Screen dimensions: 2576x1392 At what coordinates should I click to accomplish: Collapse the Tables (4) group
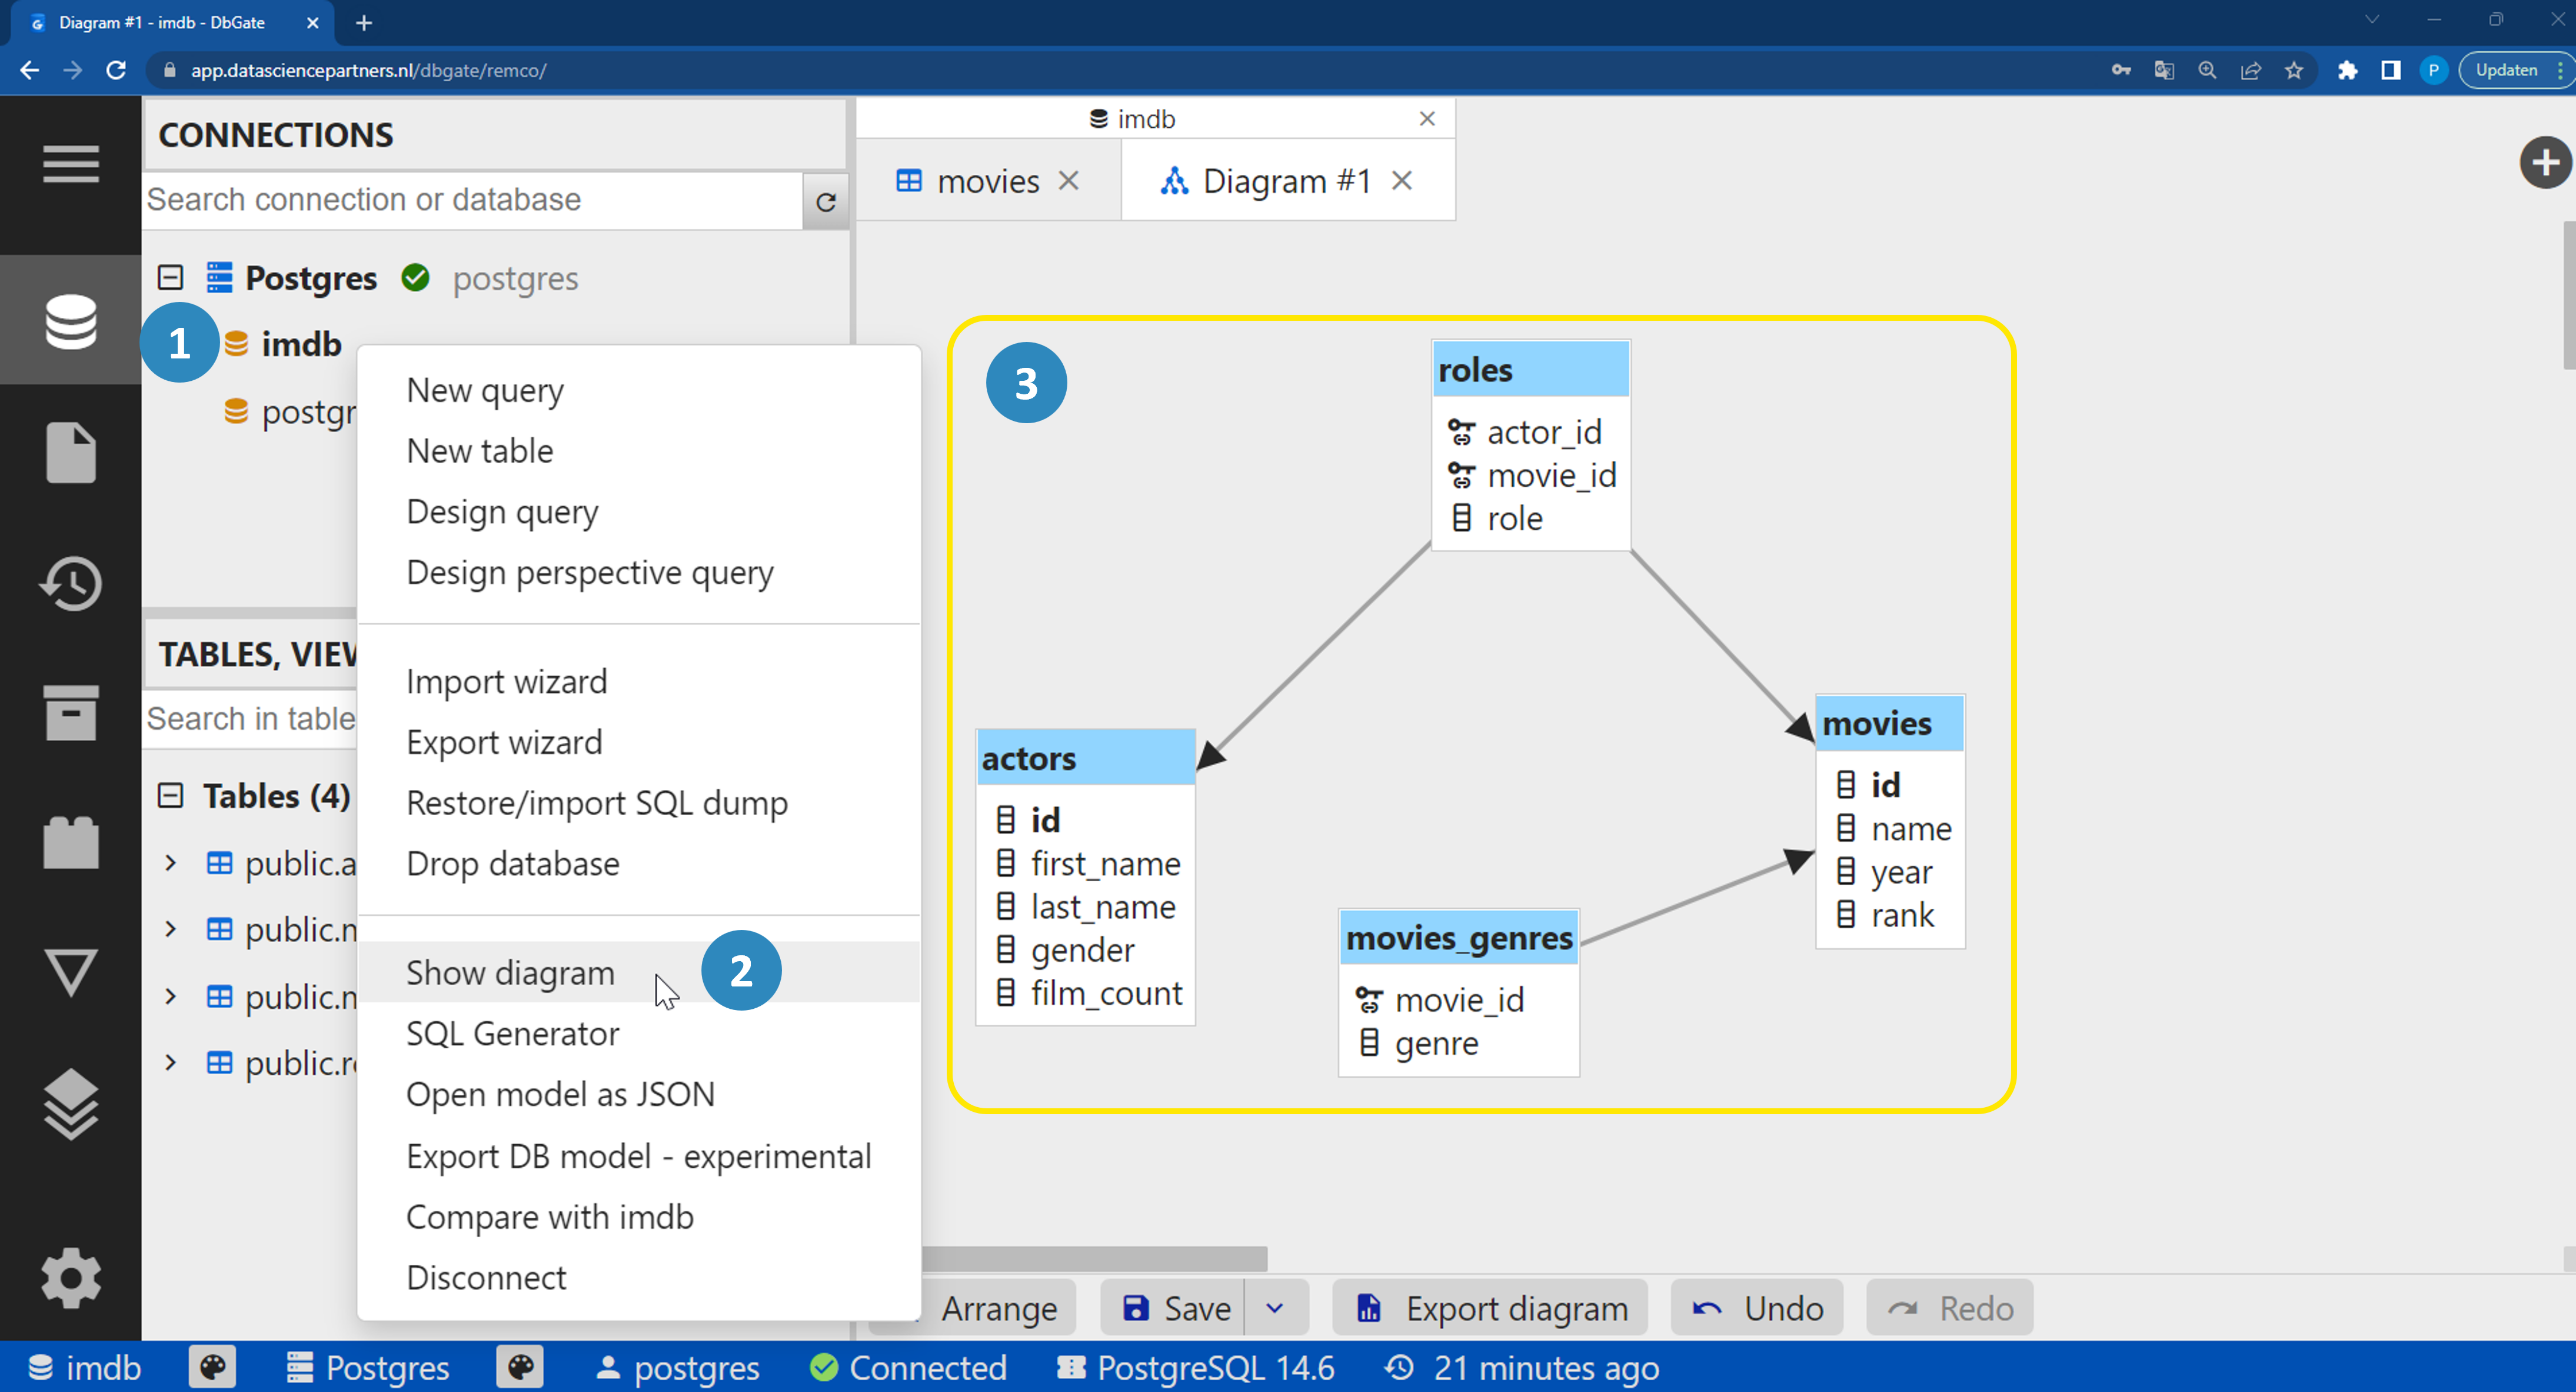coord(171,796)
